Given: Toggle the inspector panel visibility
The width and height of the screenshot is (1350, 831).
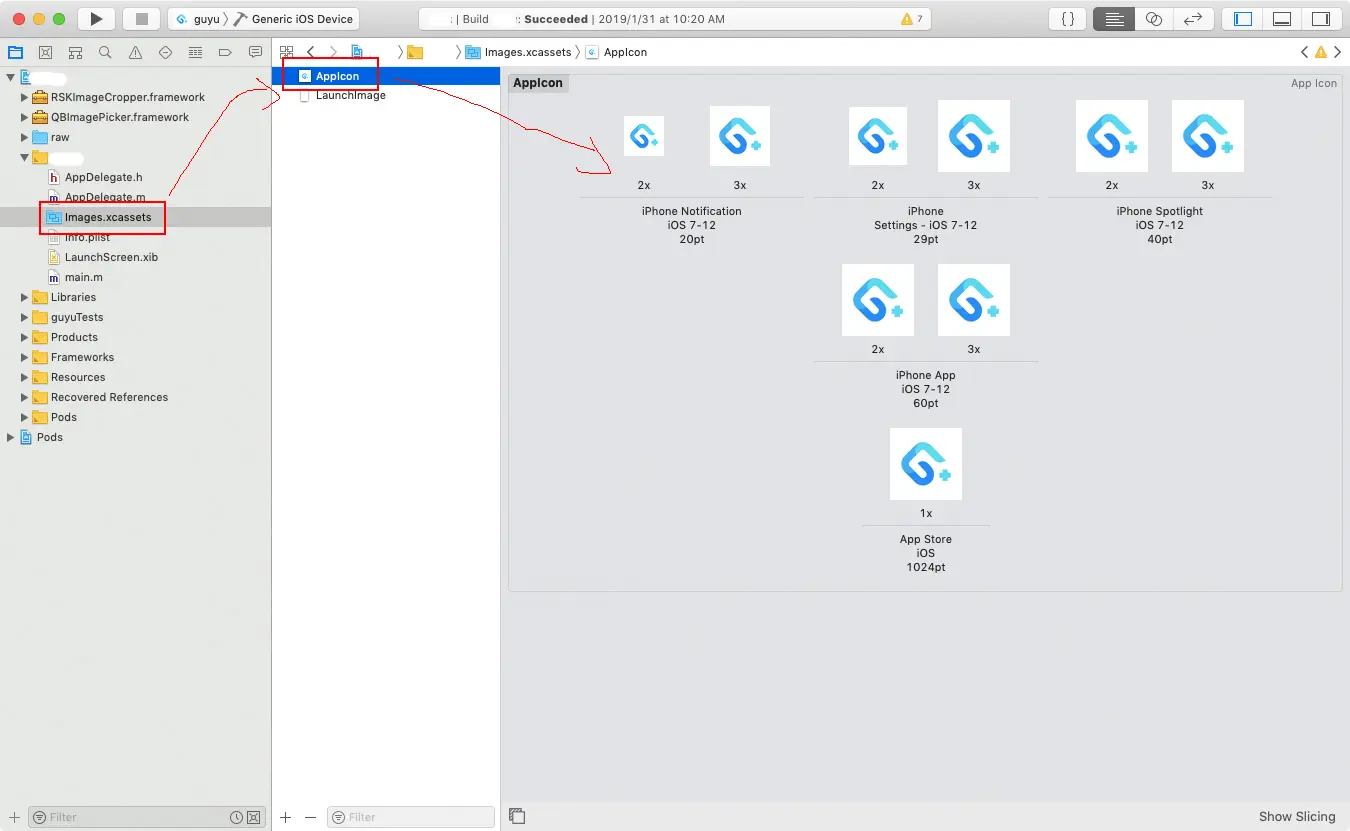Looking at the screenshot, I should click(1321, 19).
